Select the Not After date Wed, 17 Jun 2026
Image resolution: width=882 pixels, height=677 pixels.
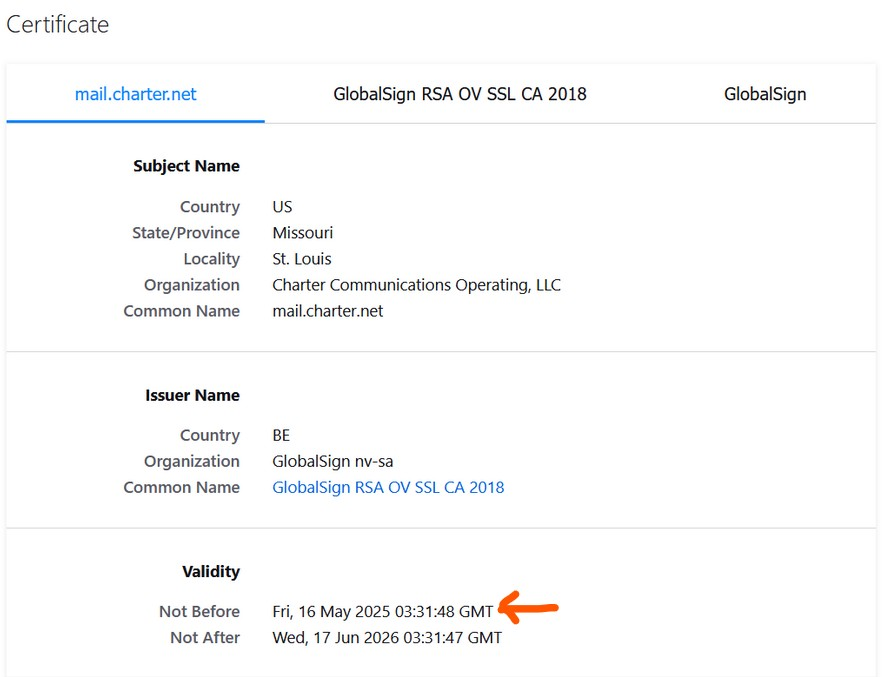[x=387, y=638]
